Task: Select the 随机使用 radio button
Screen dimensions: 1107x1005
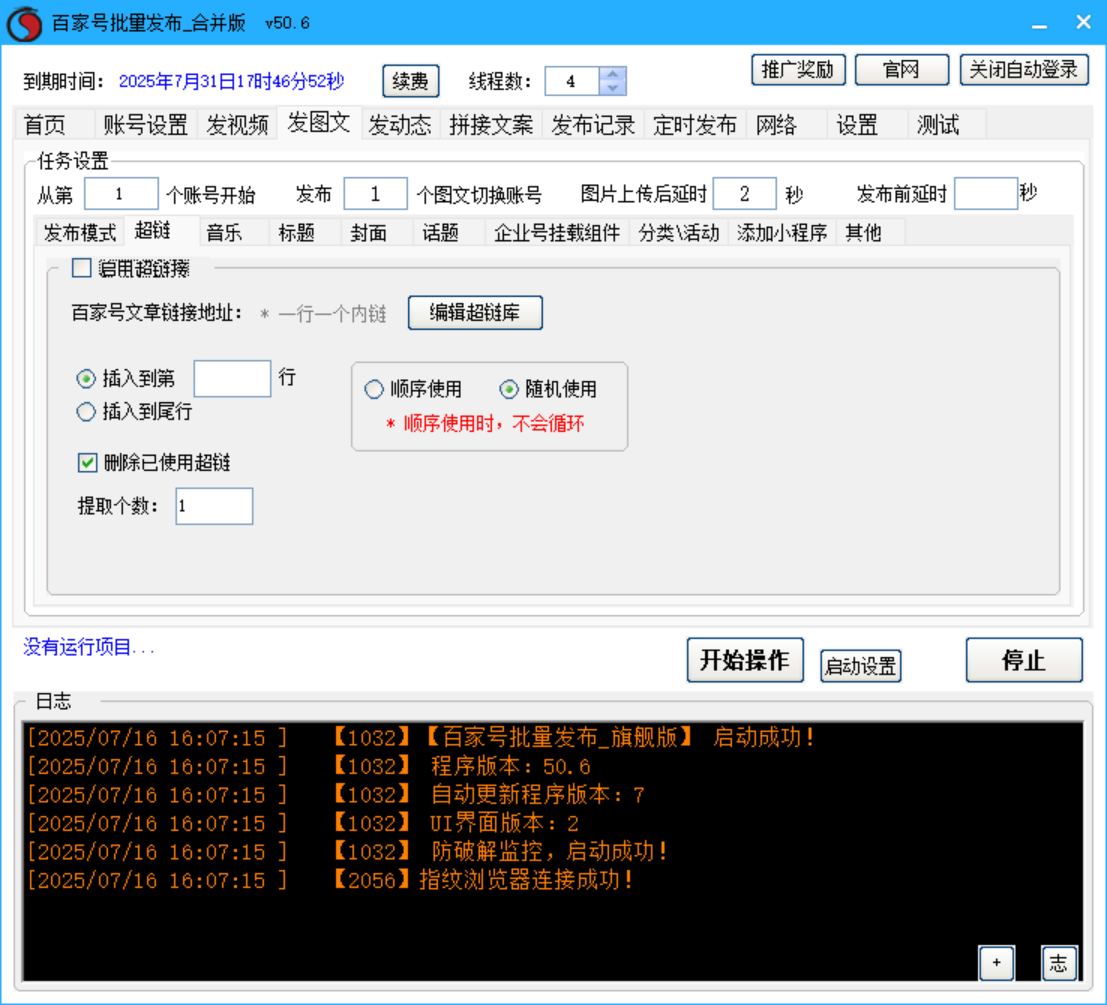Action: click(509, 390)
